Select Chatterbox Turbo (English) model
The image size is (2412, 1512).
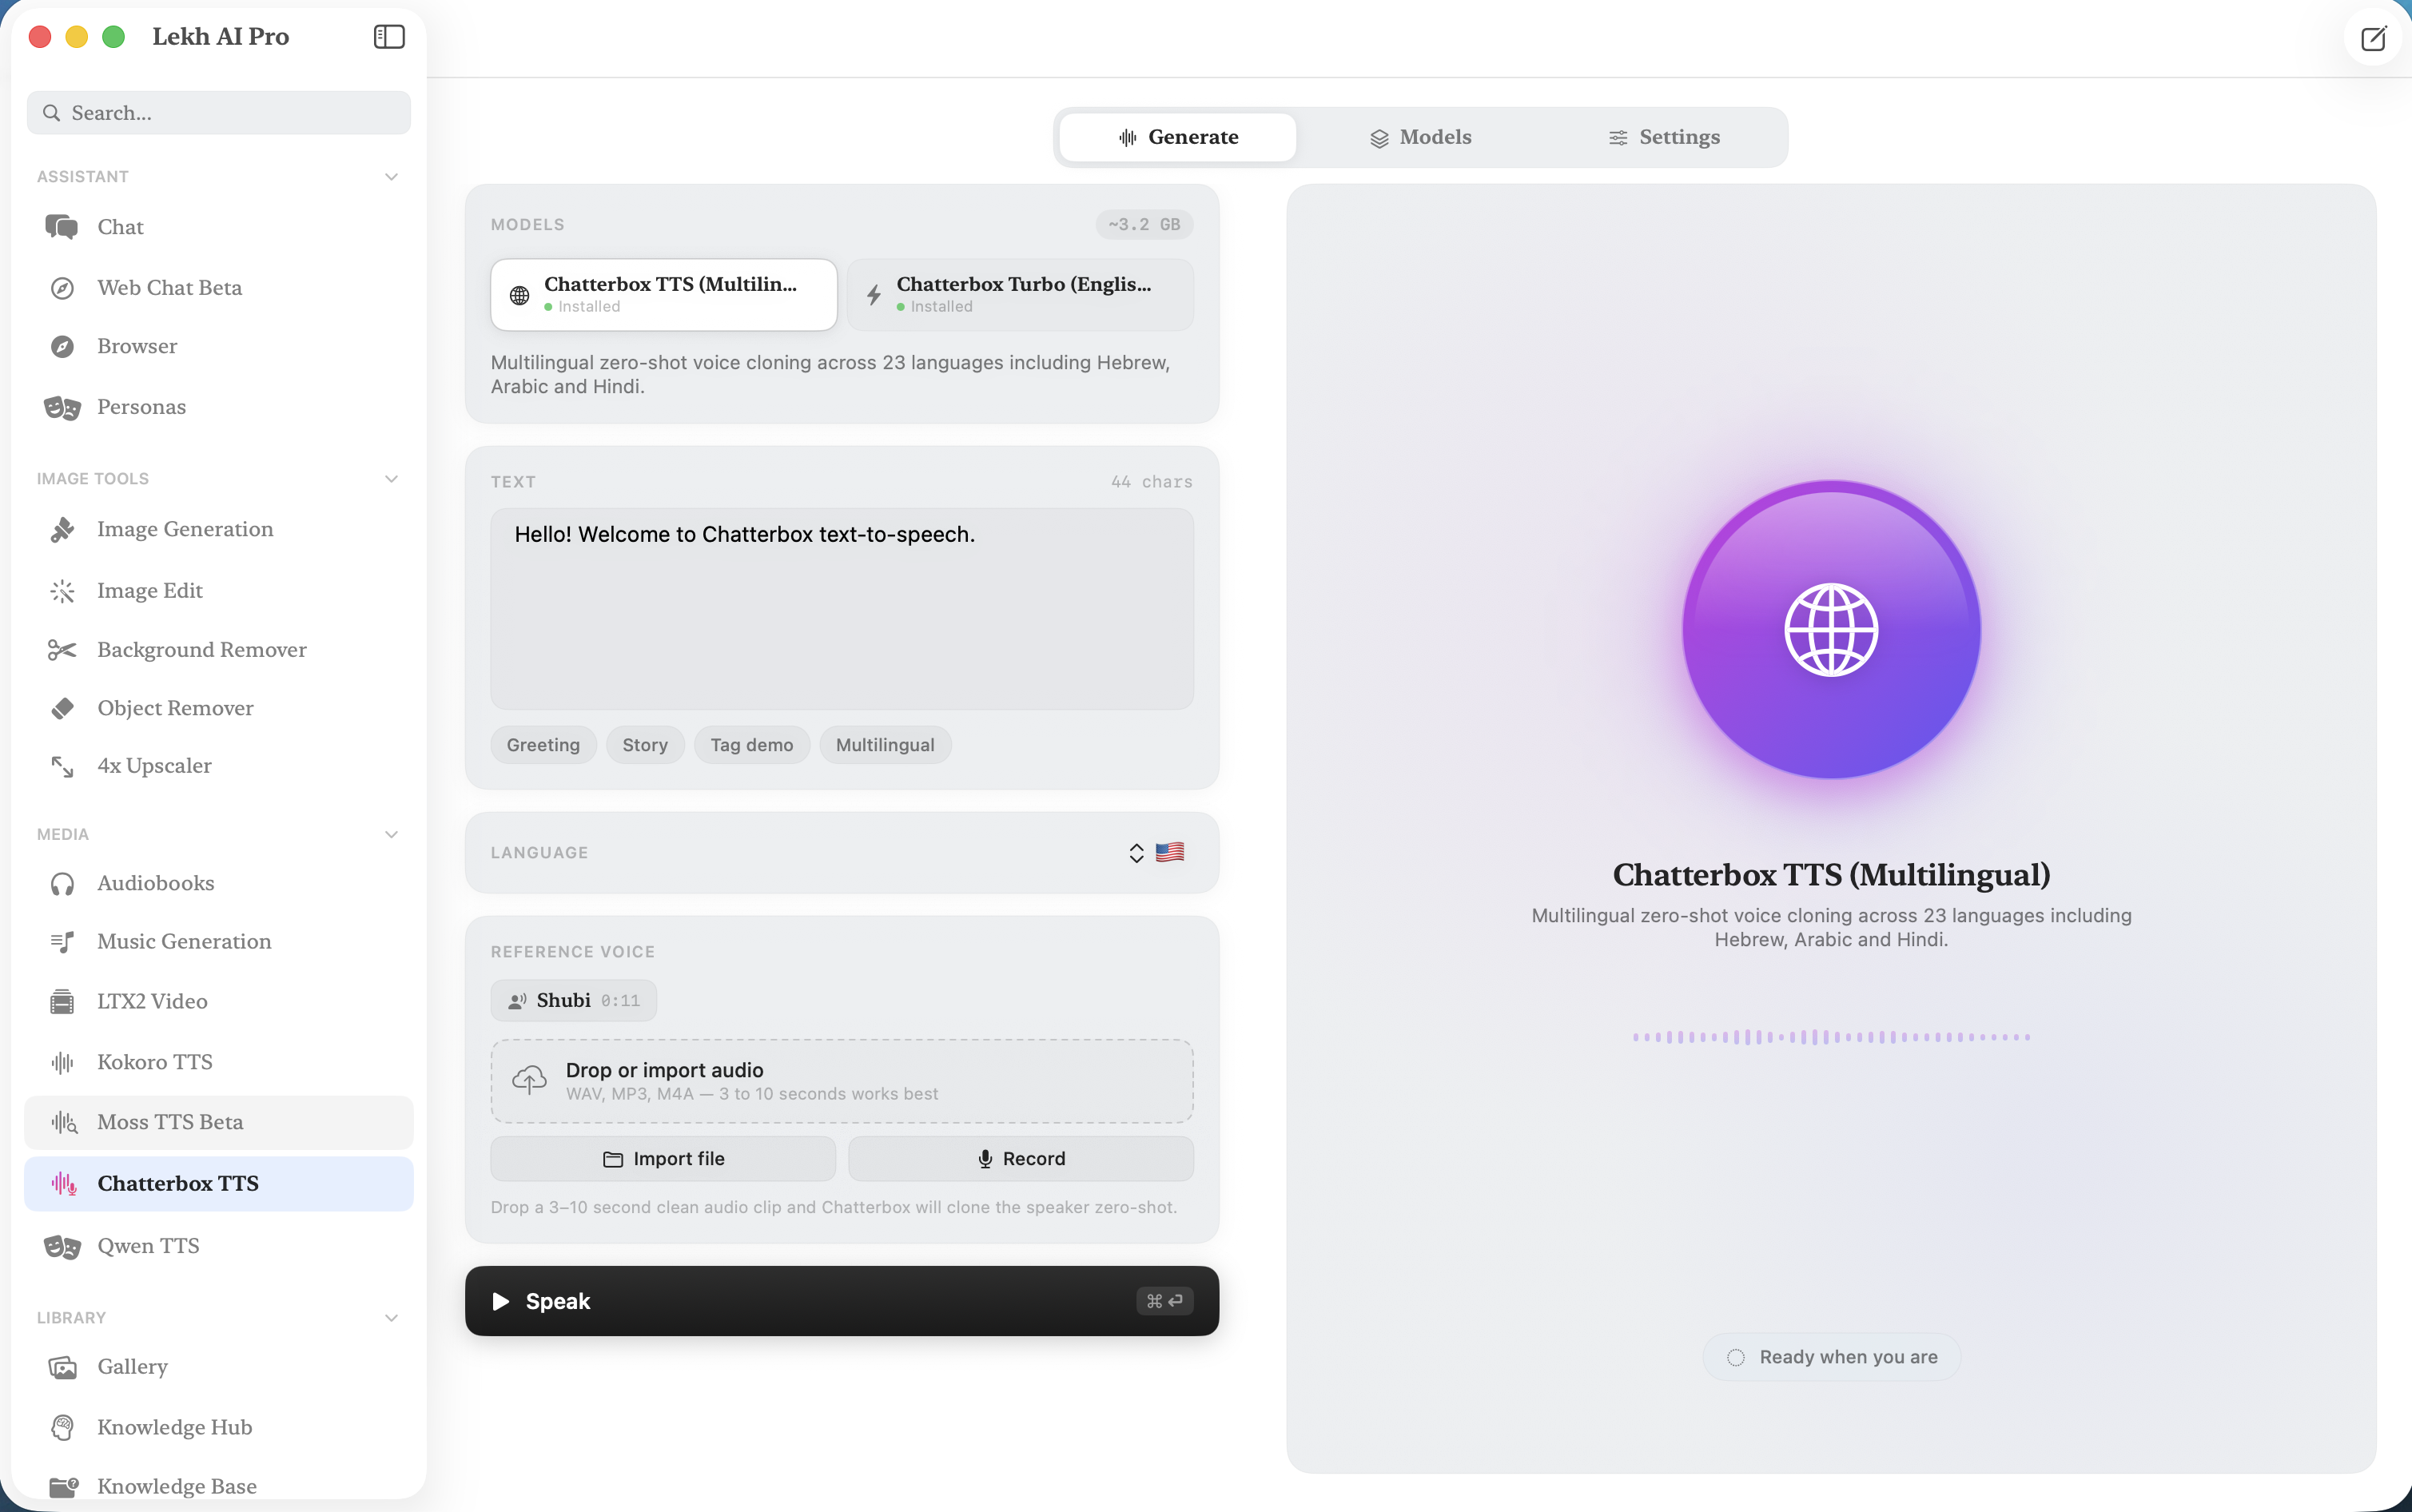[x=1020, y=294]
